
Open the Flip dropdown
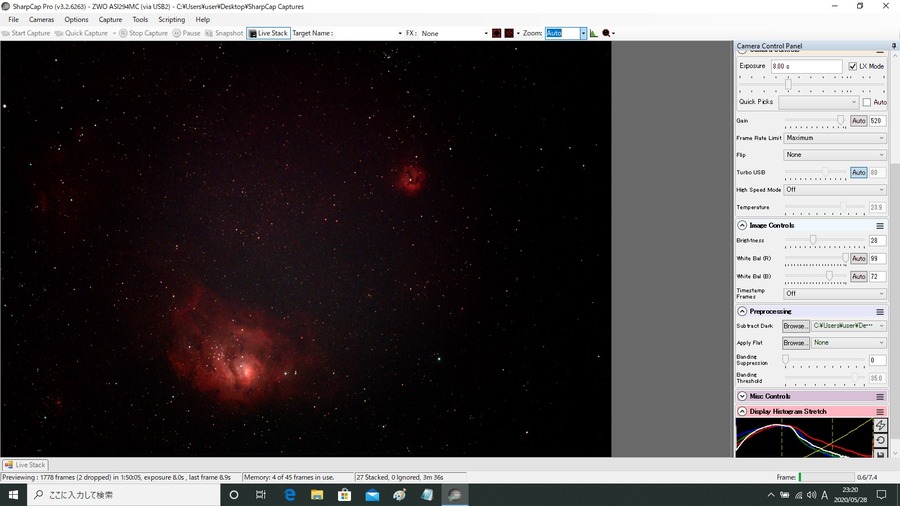click(x=835, y=155)
